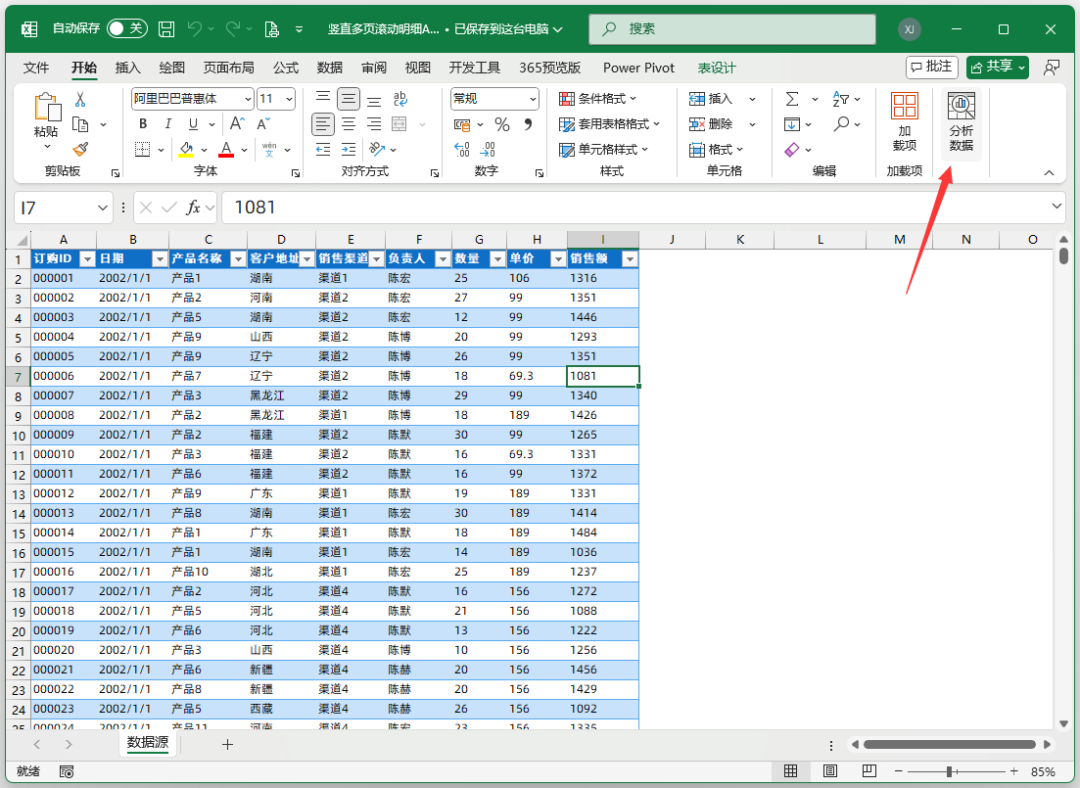Image resolution: width=1080 pixels, height=788 pixels.
Task: Collapse the ribbon with the chevron
Action: click(x=1049, y=172)
